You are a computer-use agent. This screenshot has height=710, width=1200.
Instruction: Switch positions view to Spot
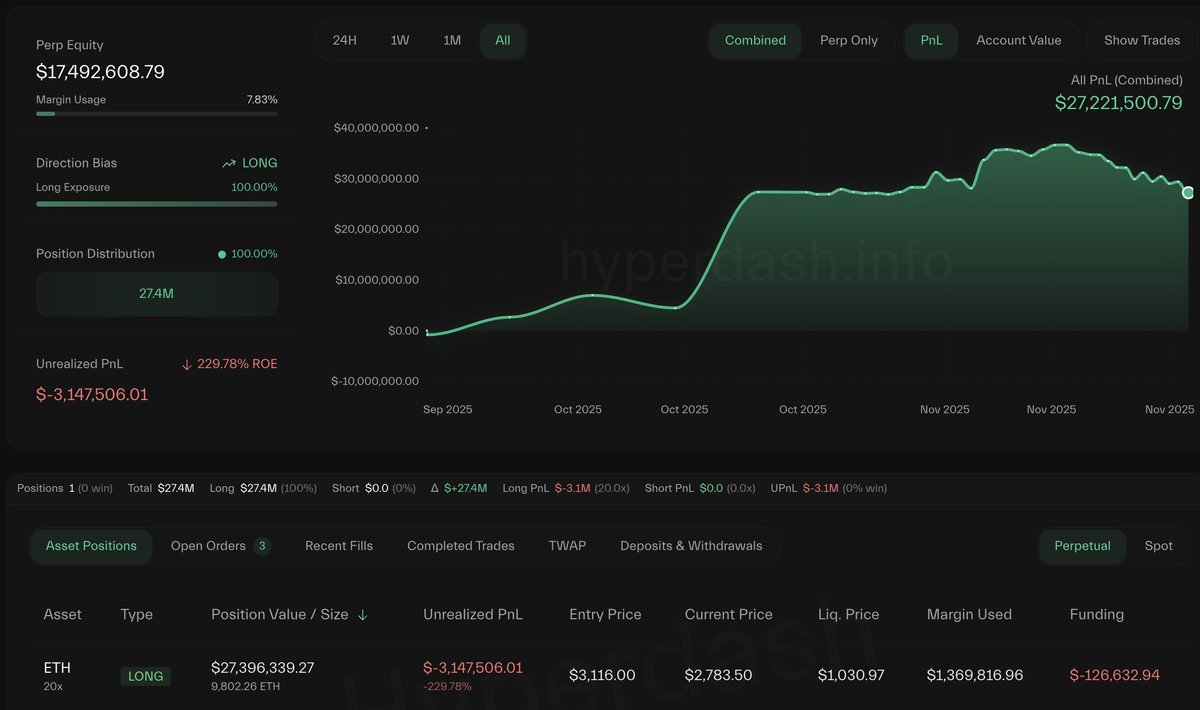tap(1159, 546)
